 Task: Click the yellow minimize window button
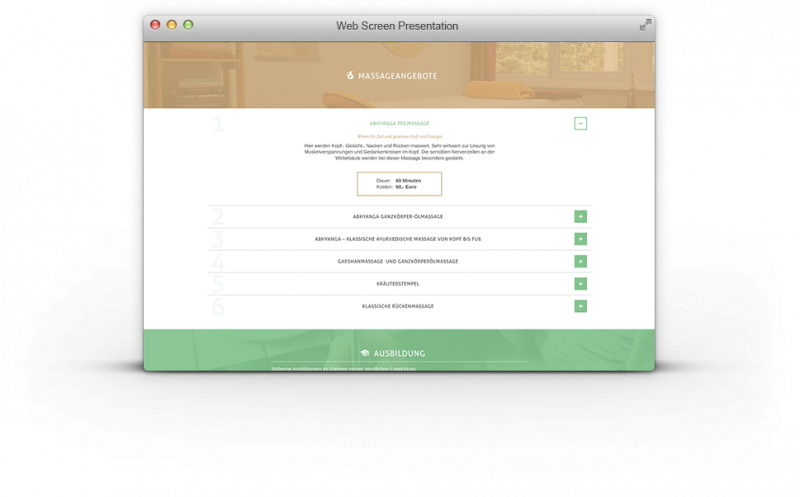pyautogui.click(x=172, y=24)
